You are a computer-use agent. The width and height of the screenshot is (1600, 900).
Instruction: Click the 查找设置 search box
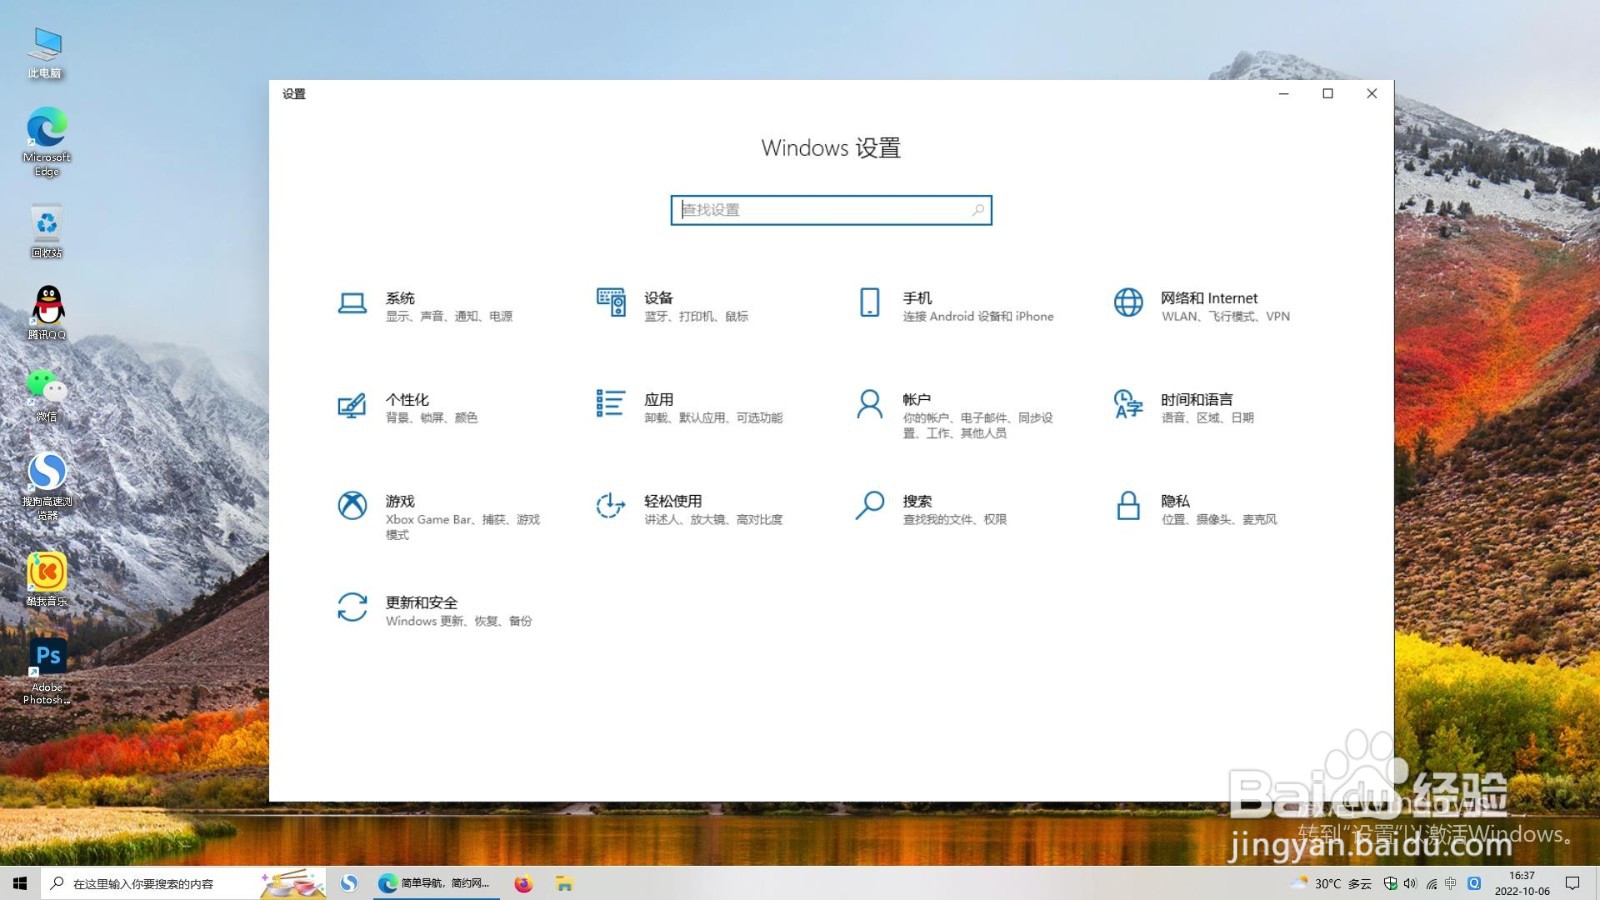[831, 210]
